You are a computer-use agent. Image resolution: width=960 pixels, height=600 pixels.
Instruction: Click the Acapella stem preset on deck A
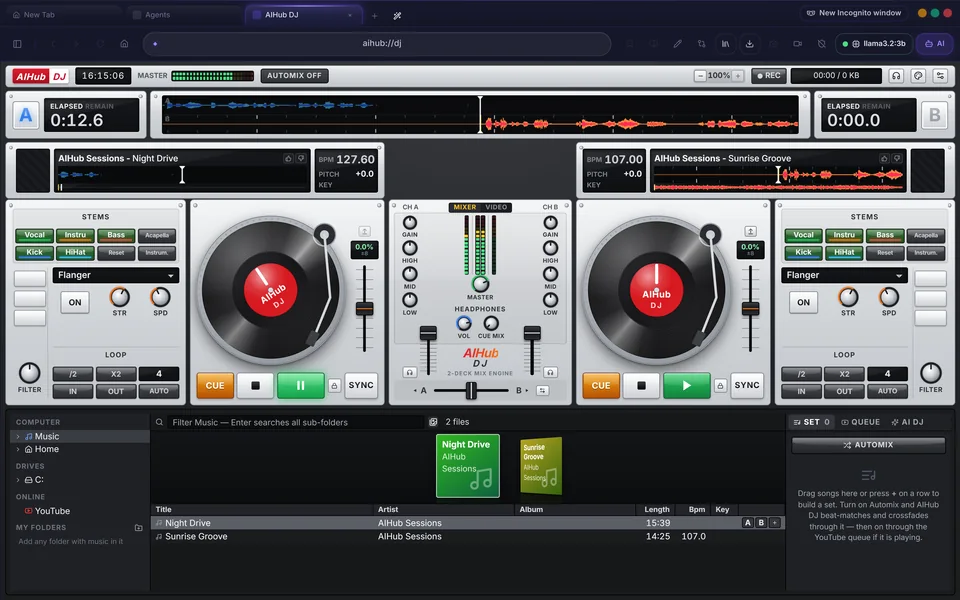[157, 235]
